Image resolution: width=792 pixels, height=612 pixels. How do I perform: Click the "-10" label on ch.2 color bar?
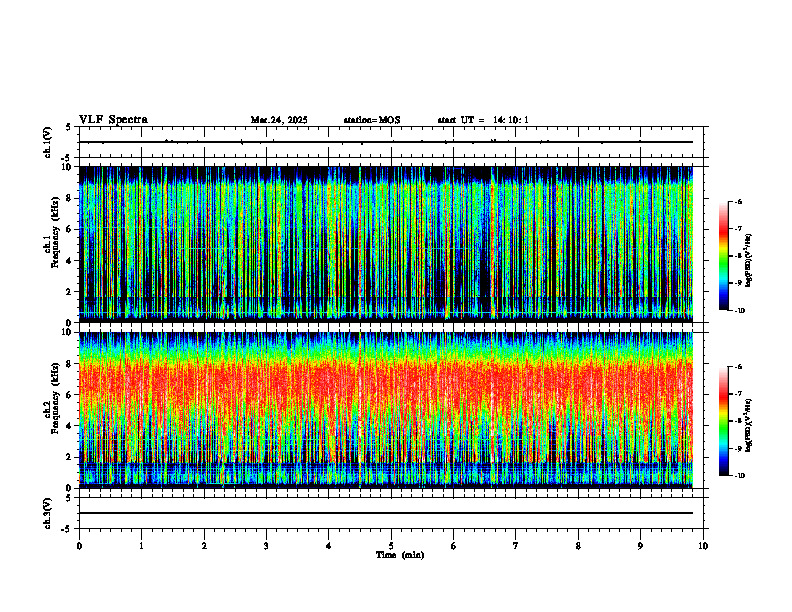pos(738,476)
